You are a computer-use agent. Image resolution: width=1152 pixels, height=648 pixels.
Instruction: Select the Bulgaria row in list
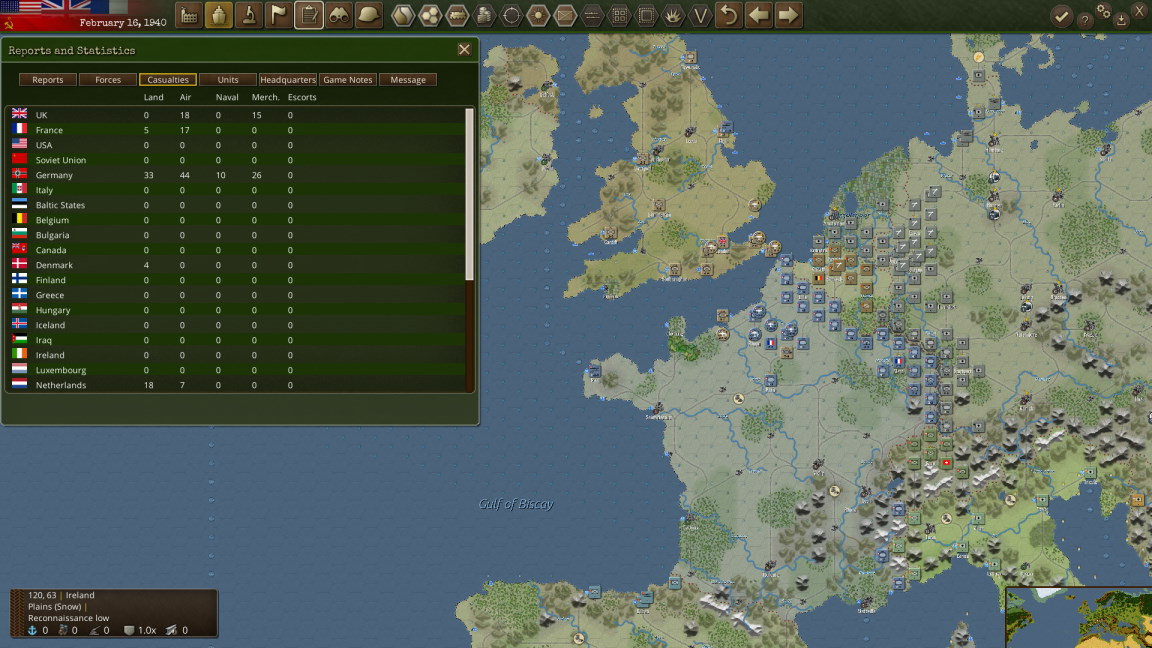point(235,235)
